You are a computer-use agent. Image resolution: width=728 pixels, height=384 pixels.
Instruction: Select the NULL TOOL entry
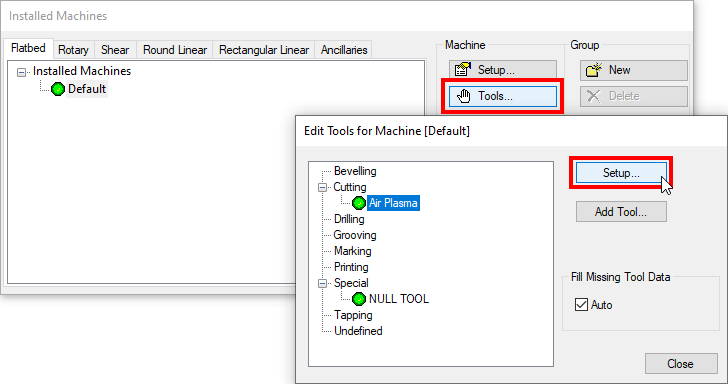(399, 299)
